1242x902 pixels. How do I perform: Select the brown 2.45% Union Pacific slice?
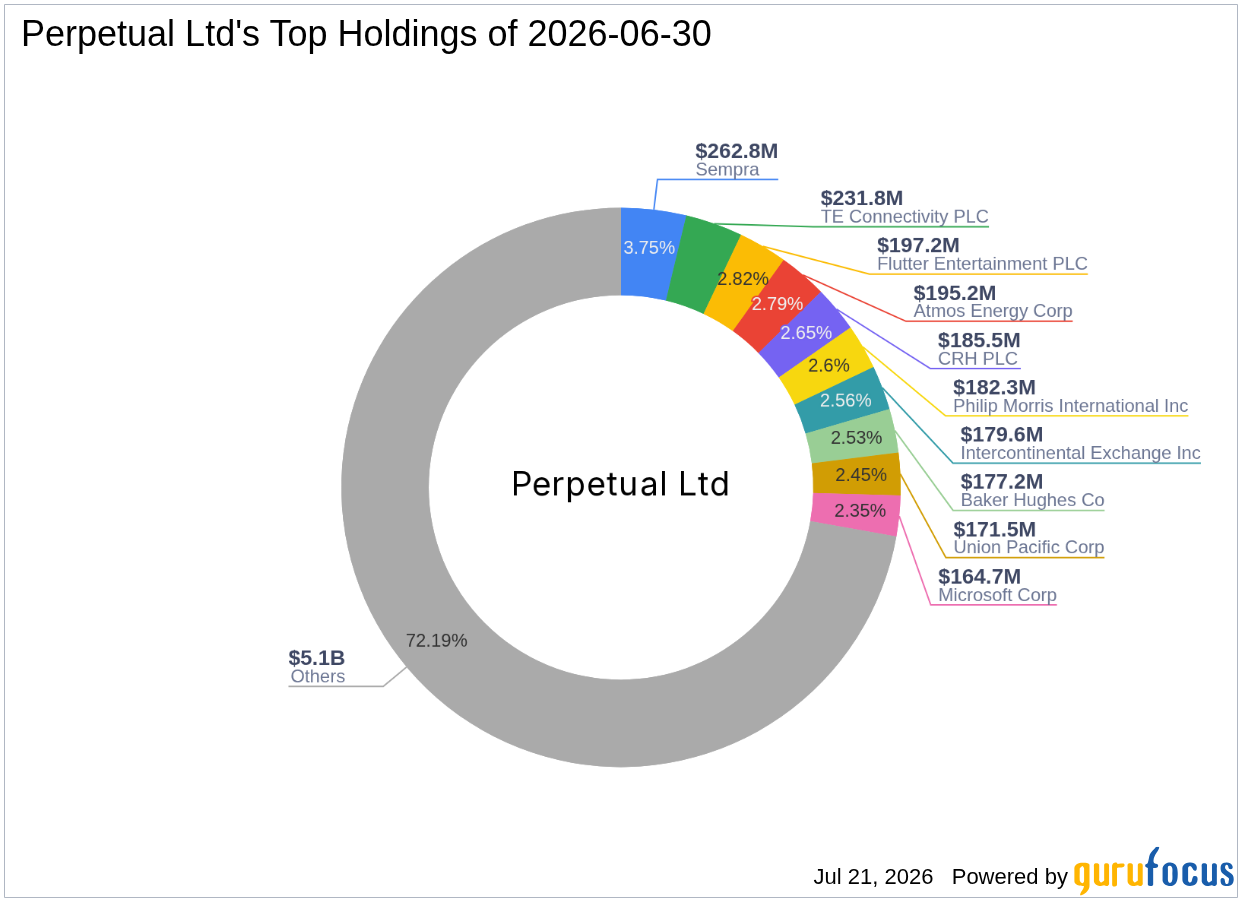857,473
